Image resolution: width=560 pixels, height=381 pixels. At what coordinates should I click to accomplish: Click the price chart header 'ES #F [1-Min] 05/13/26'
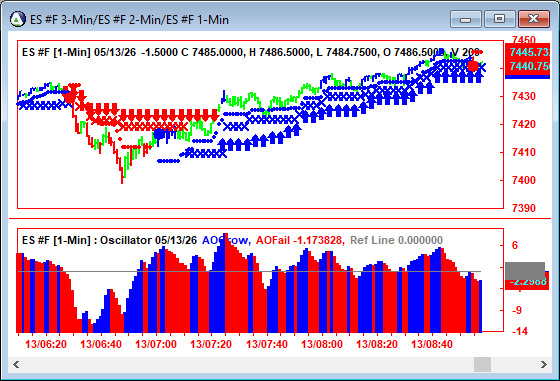tap(79, 52)
